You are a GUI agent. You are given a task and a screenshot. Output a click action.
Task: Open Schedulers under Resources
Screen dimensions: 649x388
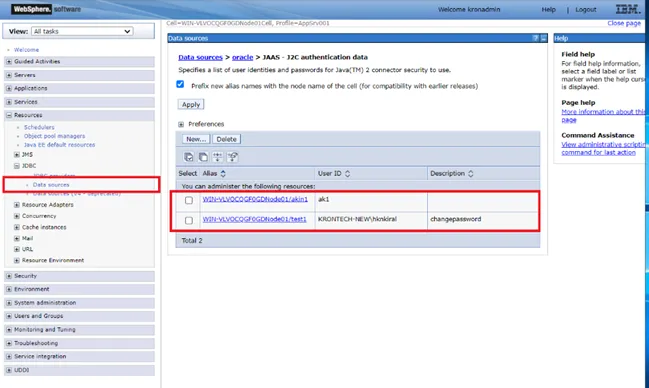[x=39, y=127]
